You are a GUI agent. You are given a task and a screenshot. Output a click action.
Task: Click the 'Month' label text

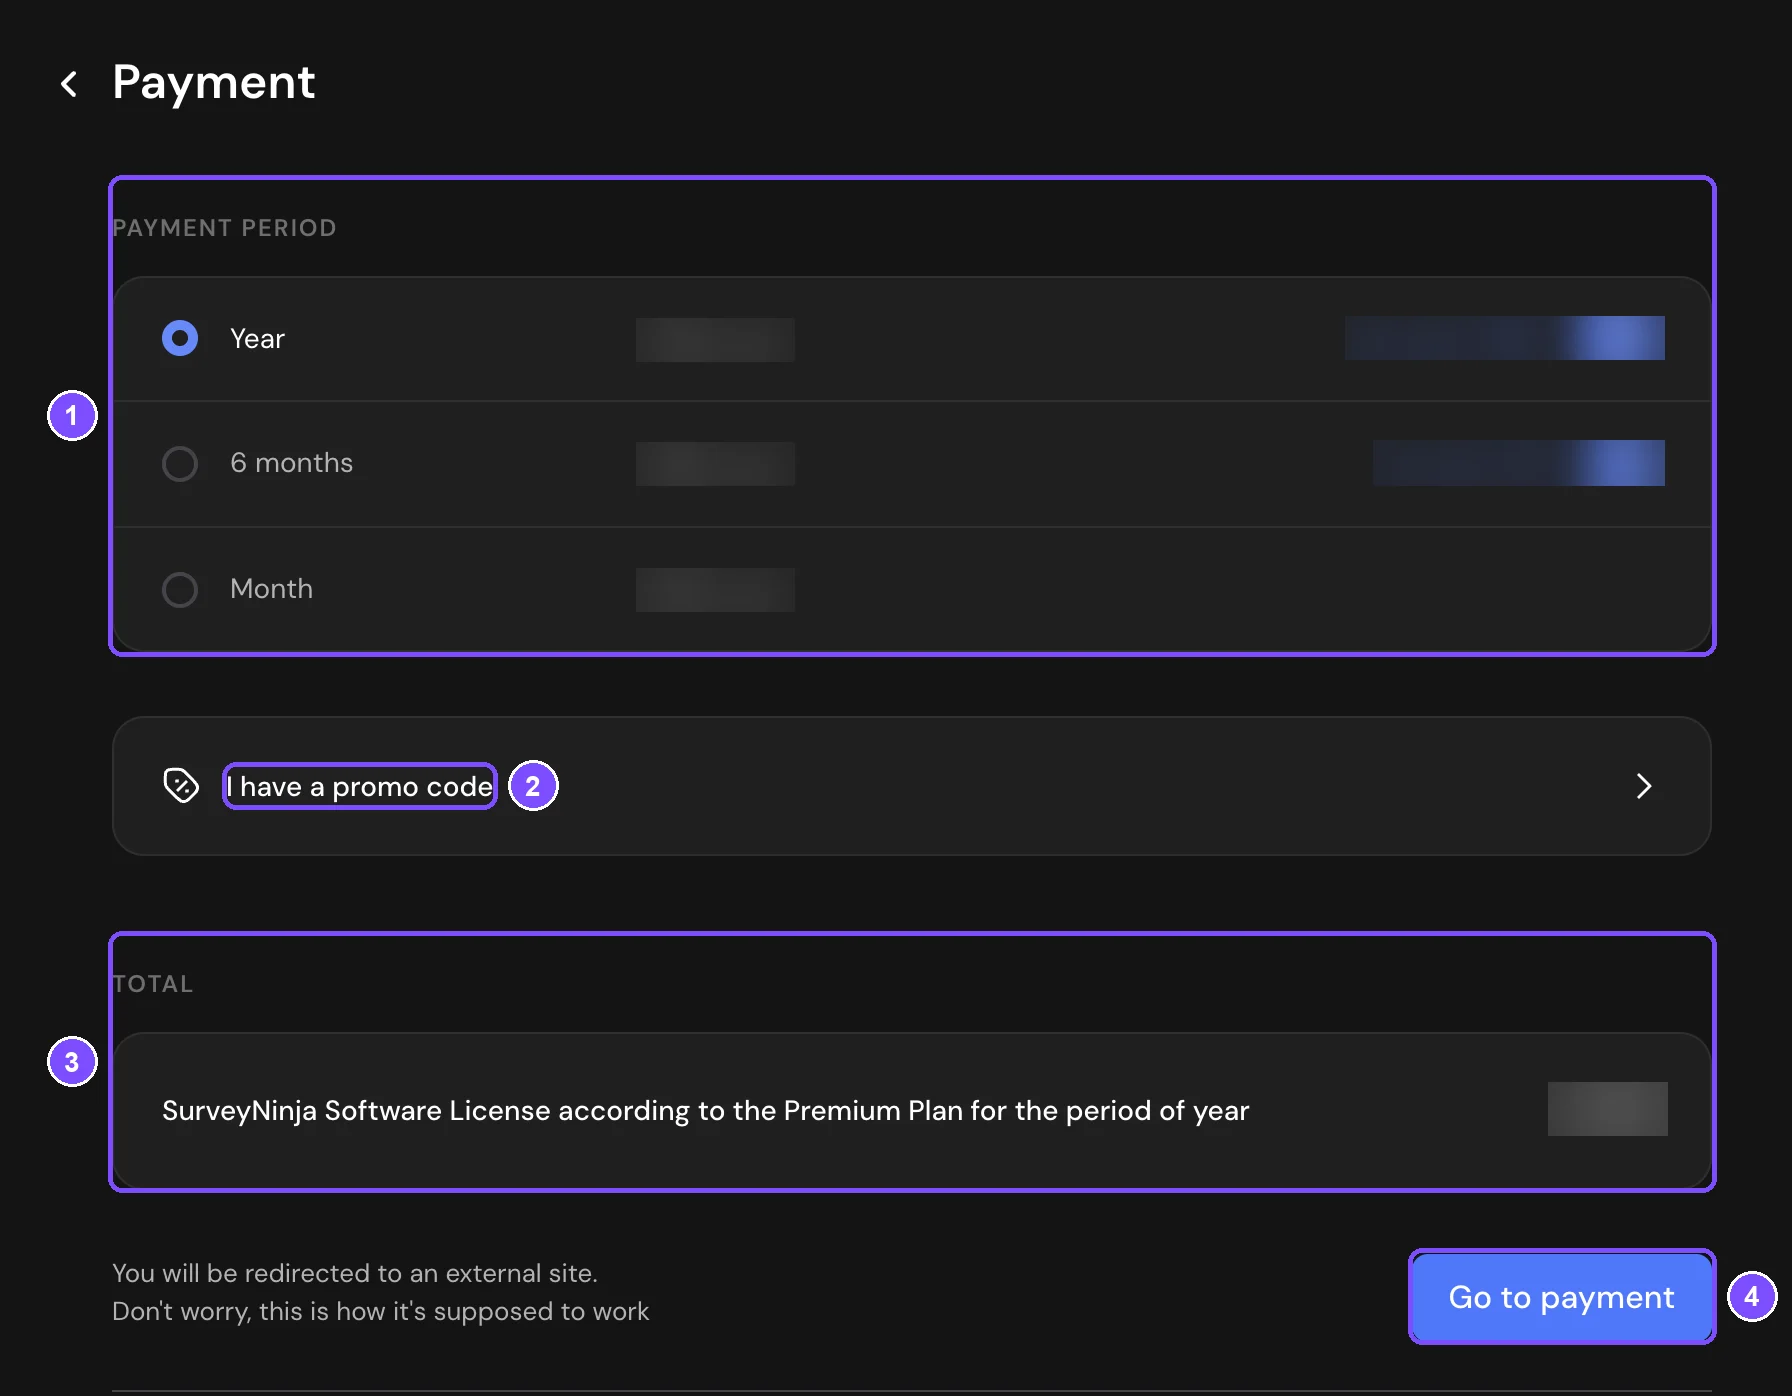point(271,589)
